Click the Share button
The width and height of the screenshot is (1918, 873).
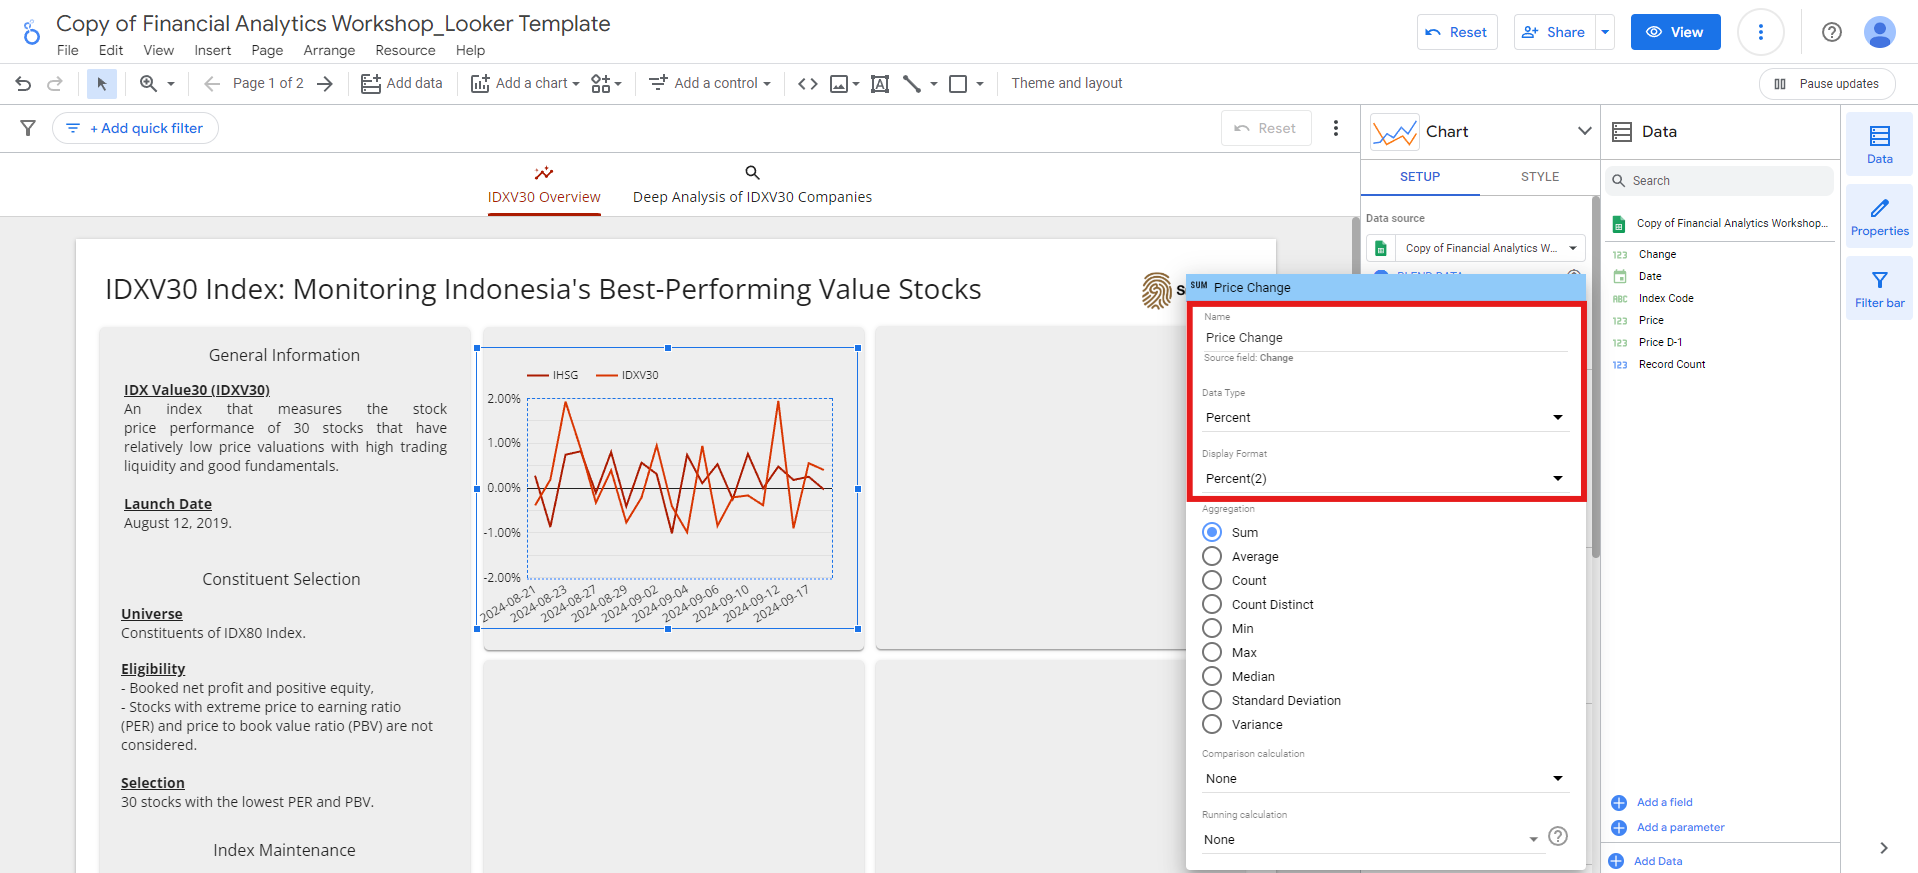(1554, 32)
